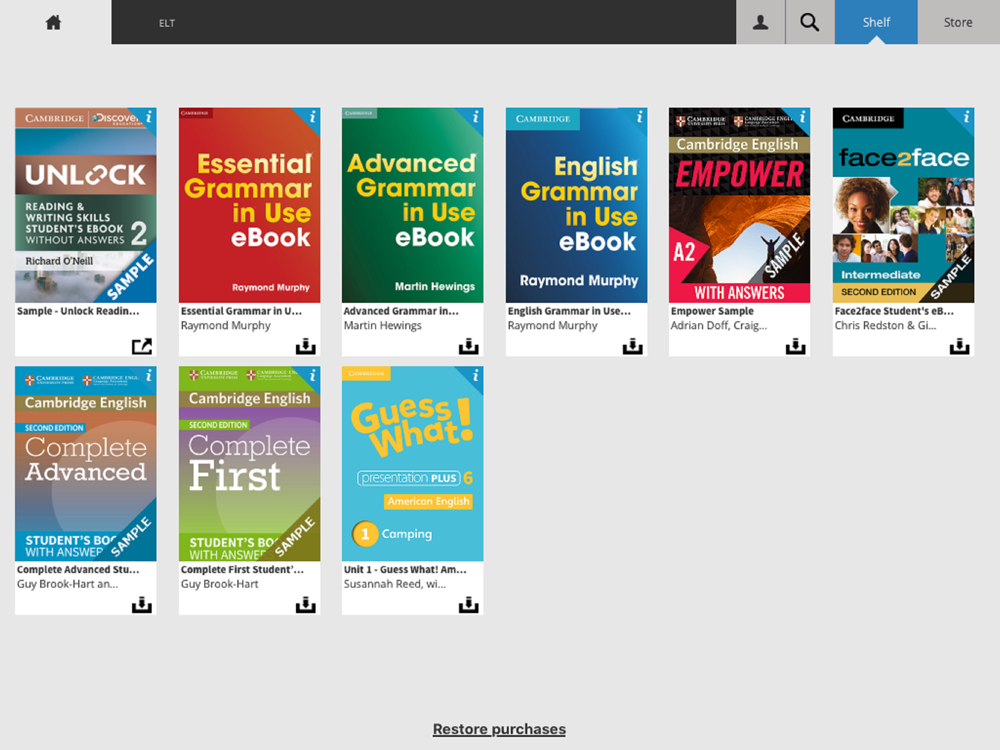Screen dimensions: 1000x750
Task: Show info for Guess What! Unit 1
Action: tap(476, 375)
